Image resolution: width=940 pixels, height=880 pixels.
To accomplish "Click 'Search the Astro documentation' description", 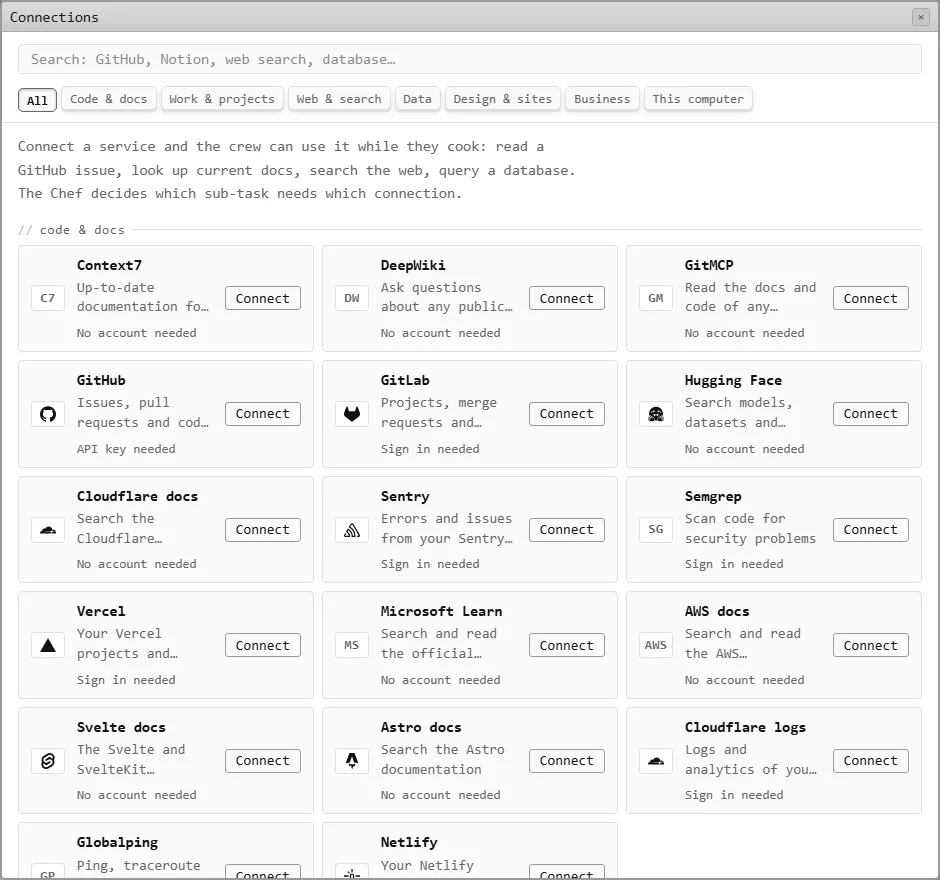I will click(x=442, y=760).
